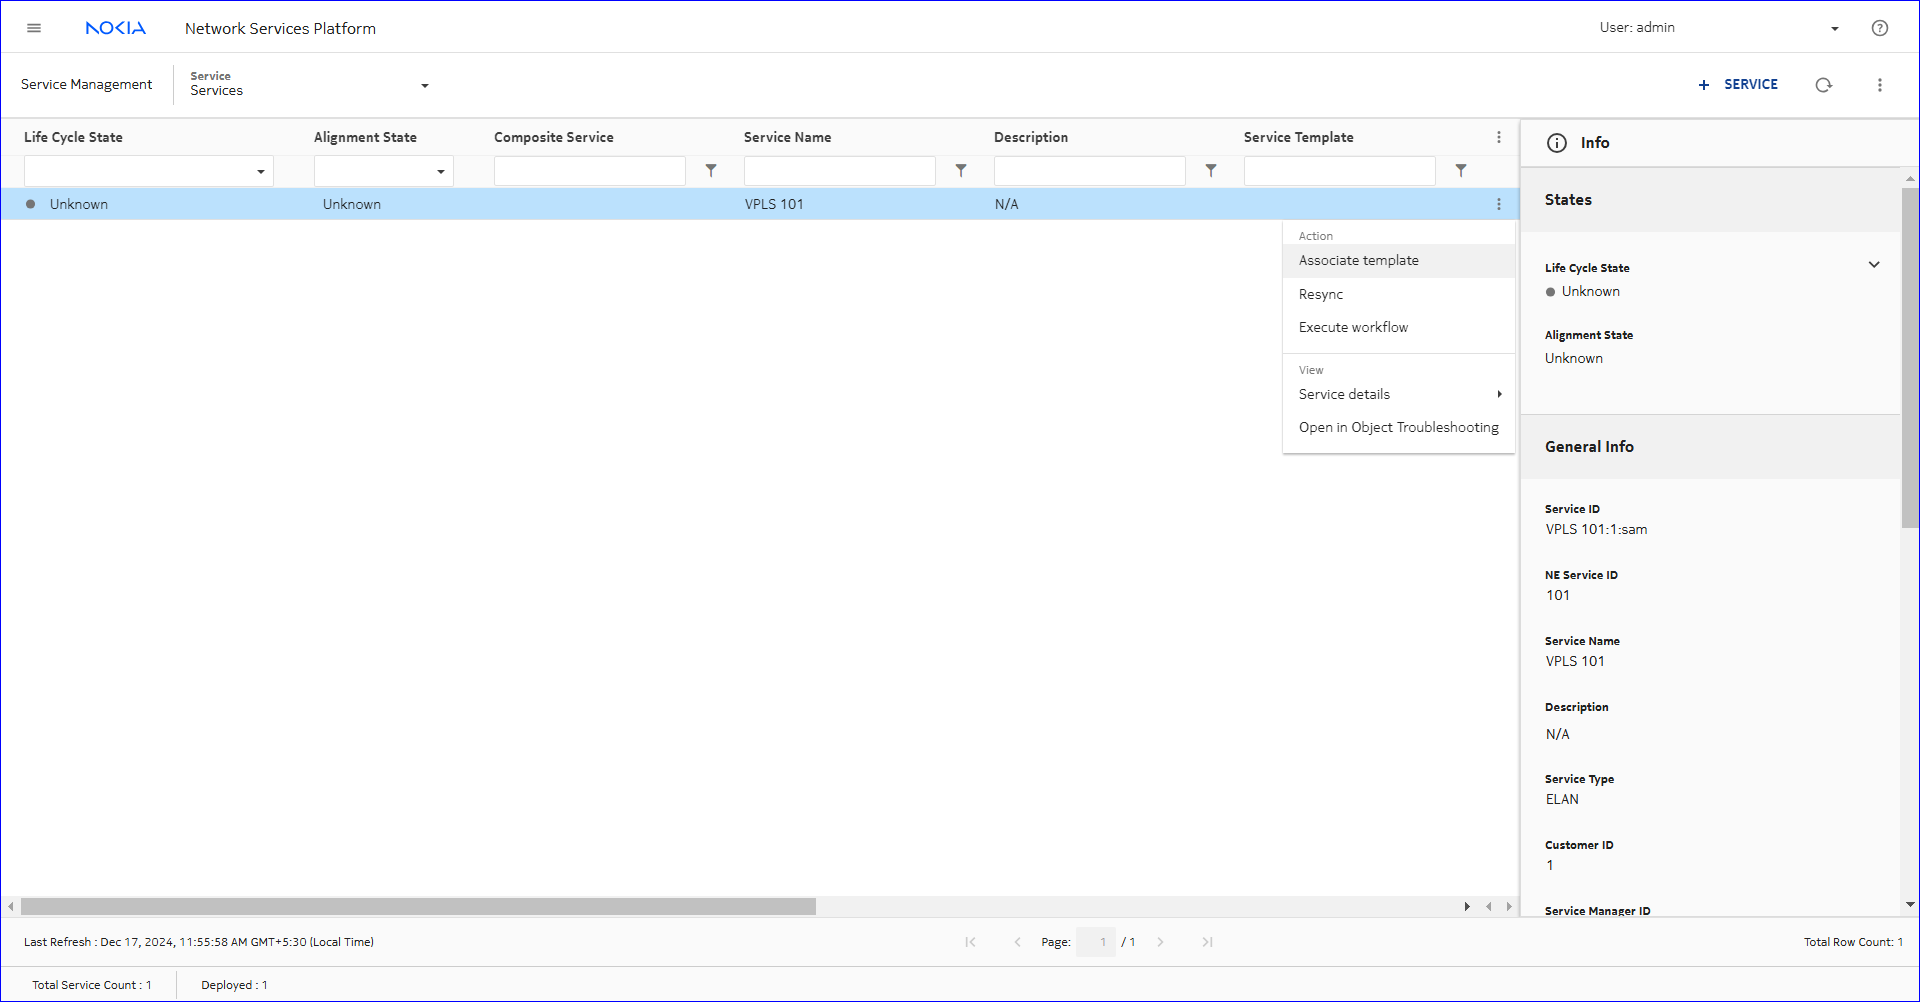Open the Services view dropdown

(424, 86)
